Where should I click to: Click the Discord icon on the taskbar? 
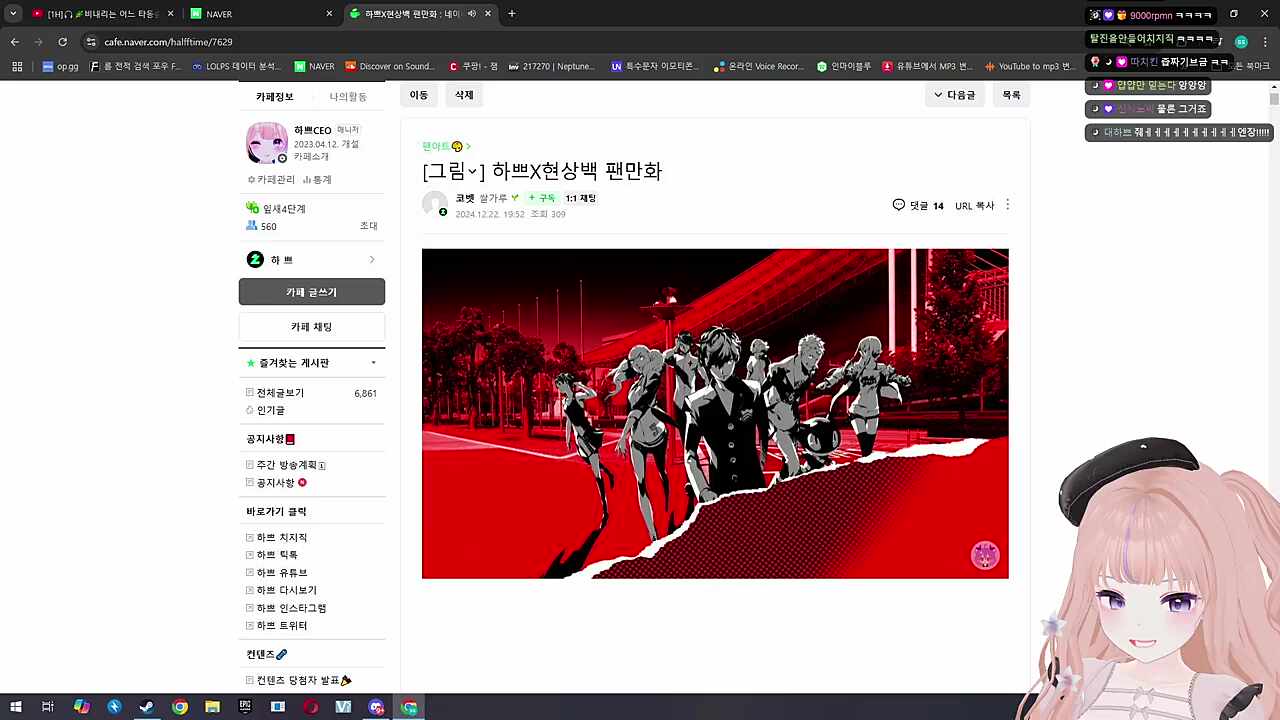376,707
